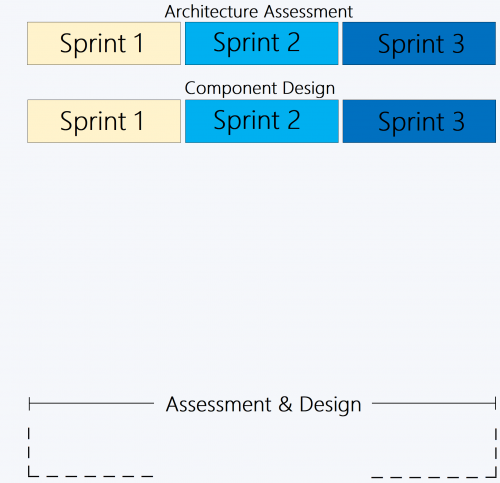Select Sprint 2 box under Architecture Assessment
Viewport: 500px width, 483px height.
tap(262, 43)
